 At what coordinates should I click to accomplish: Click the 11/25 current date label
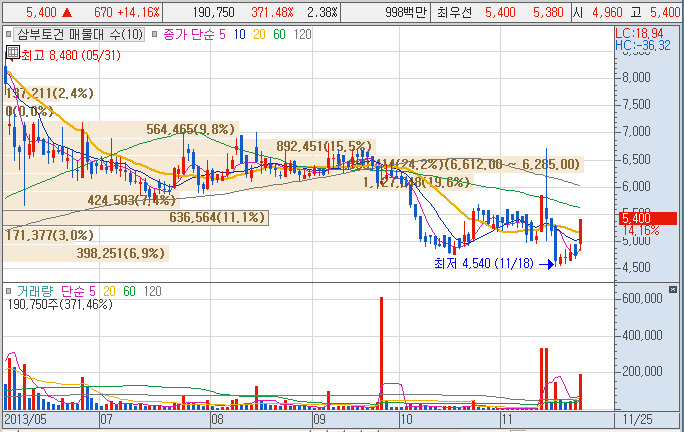(637, 419)
